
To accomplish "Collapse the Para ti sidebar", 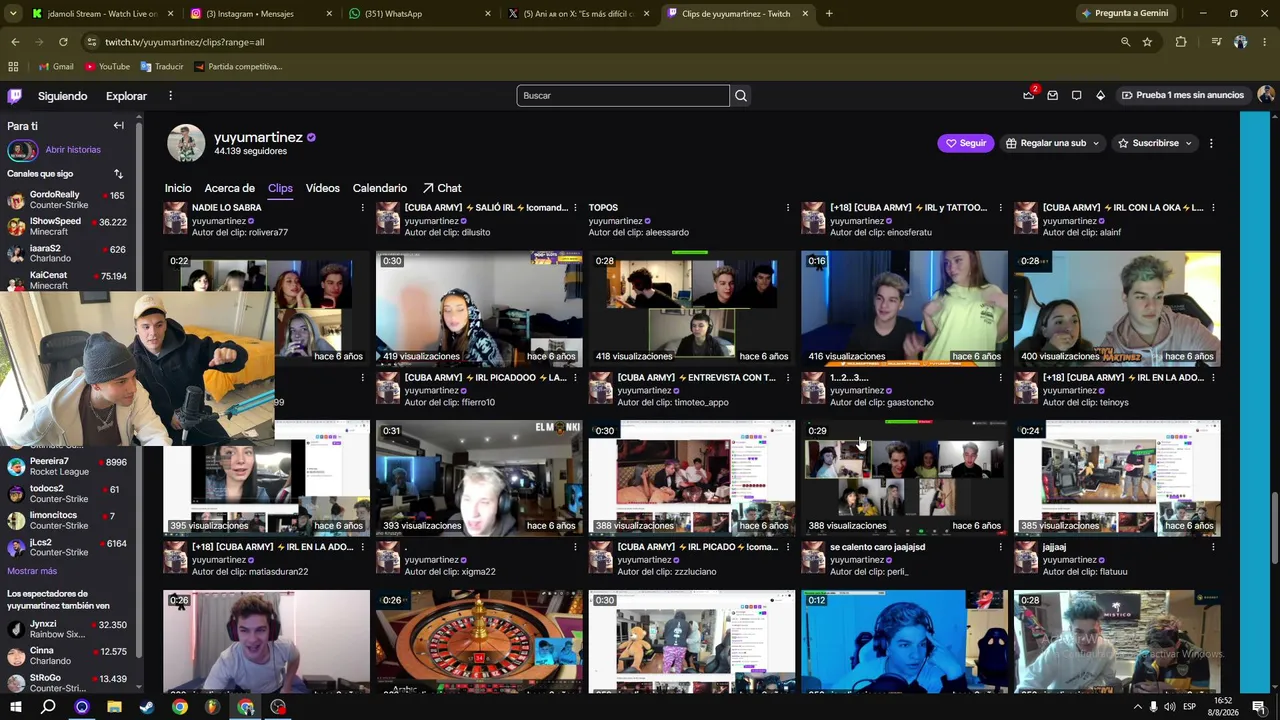I will [118, 125].
